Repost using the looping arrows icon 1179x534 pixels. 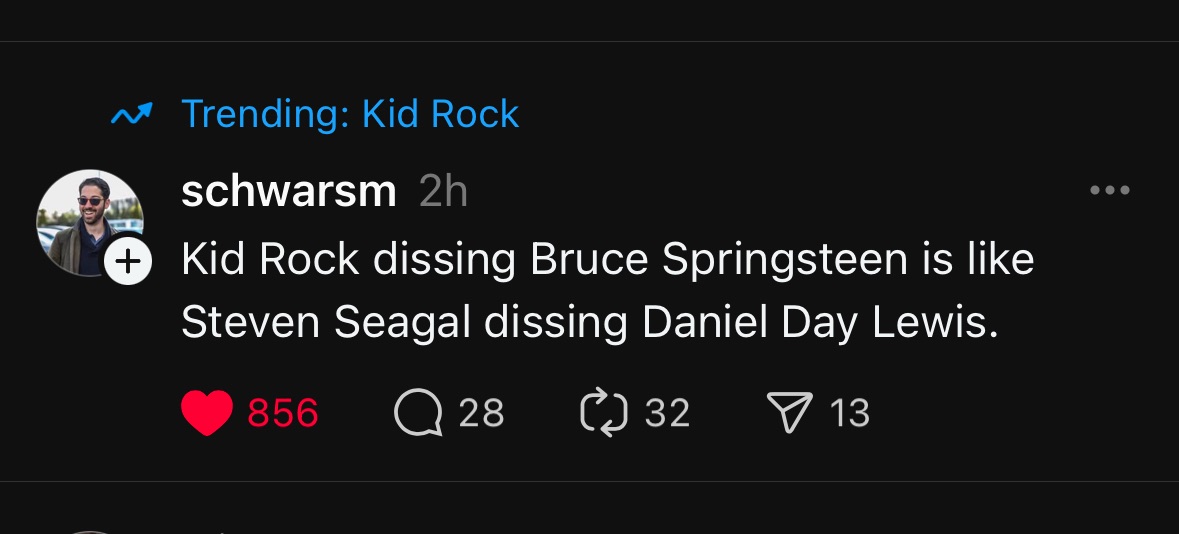pos(603,413)
